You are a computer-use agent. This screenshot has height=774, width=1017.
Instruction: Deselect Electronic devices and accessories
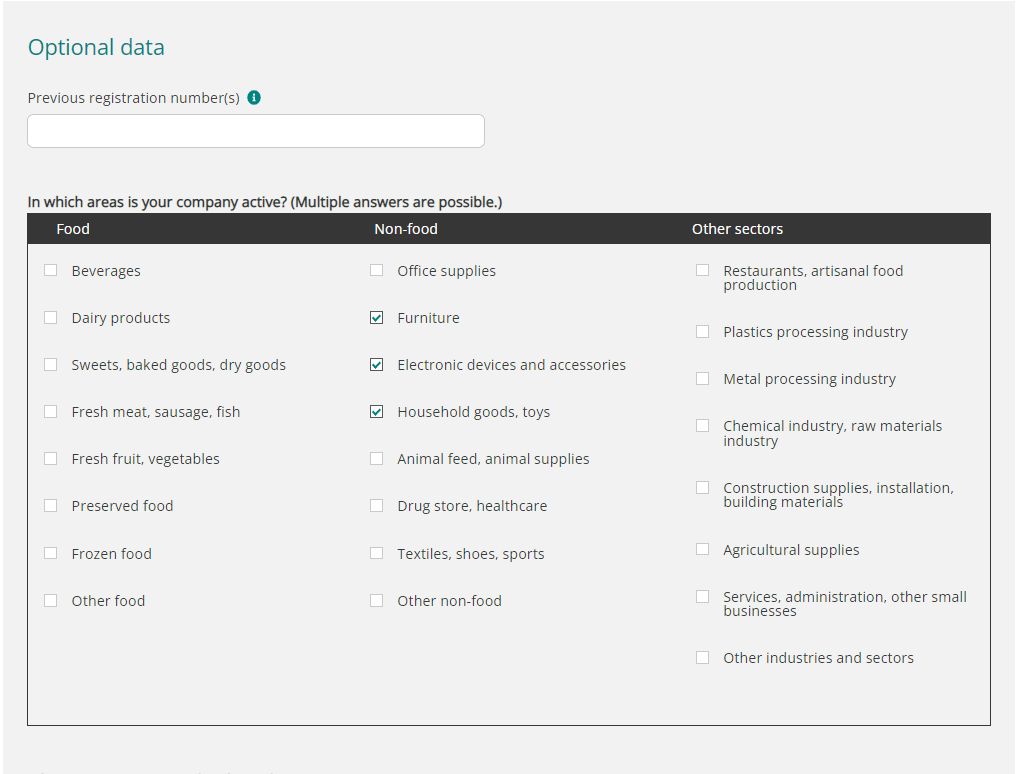[x=376, y=365]
